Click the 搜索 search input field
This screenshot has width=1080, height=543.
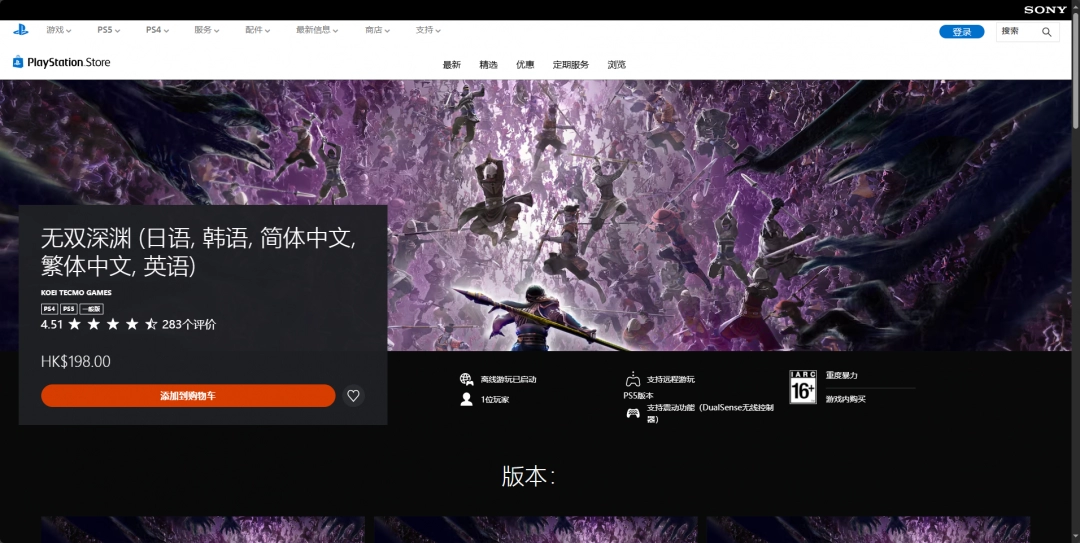1018,32
